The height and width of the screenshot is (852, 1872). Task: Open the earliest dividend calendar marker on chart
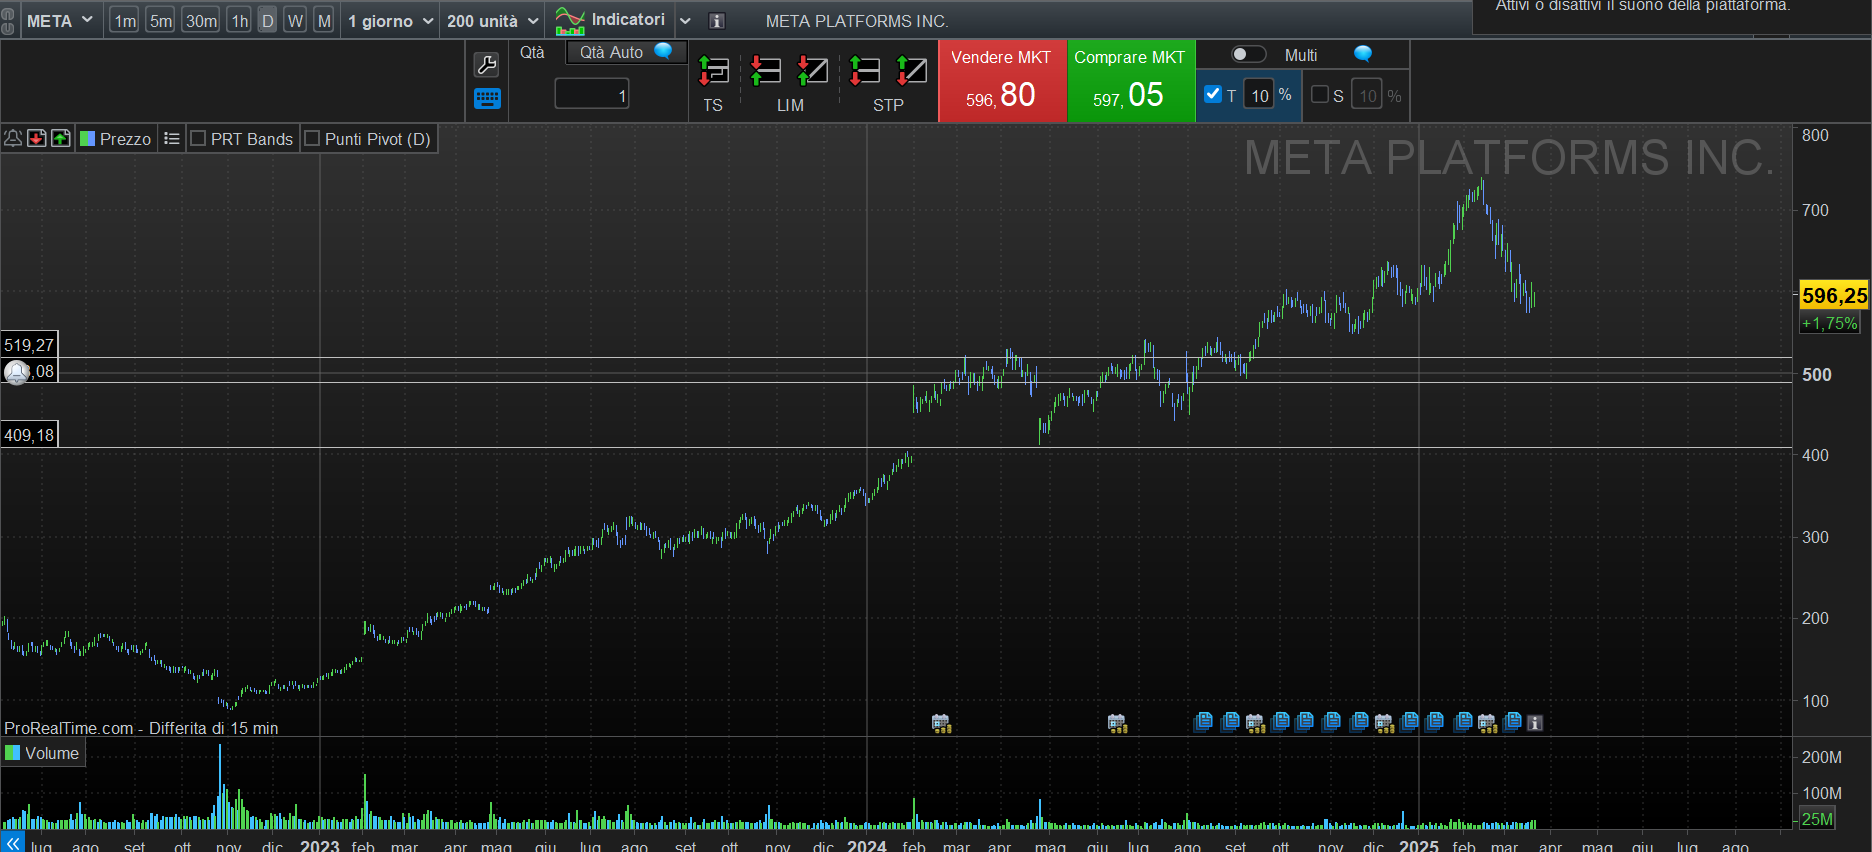[x=941, y=723]
